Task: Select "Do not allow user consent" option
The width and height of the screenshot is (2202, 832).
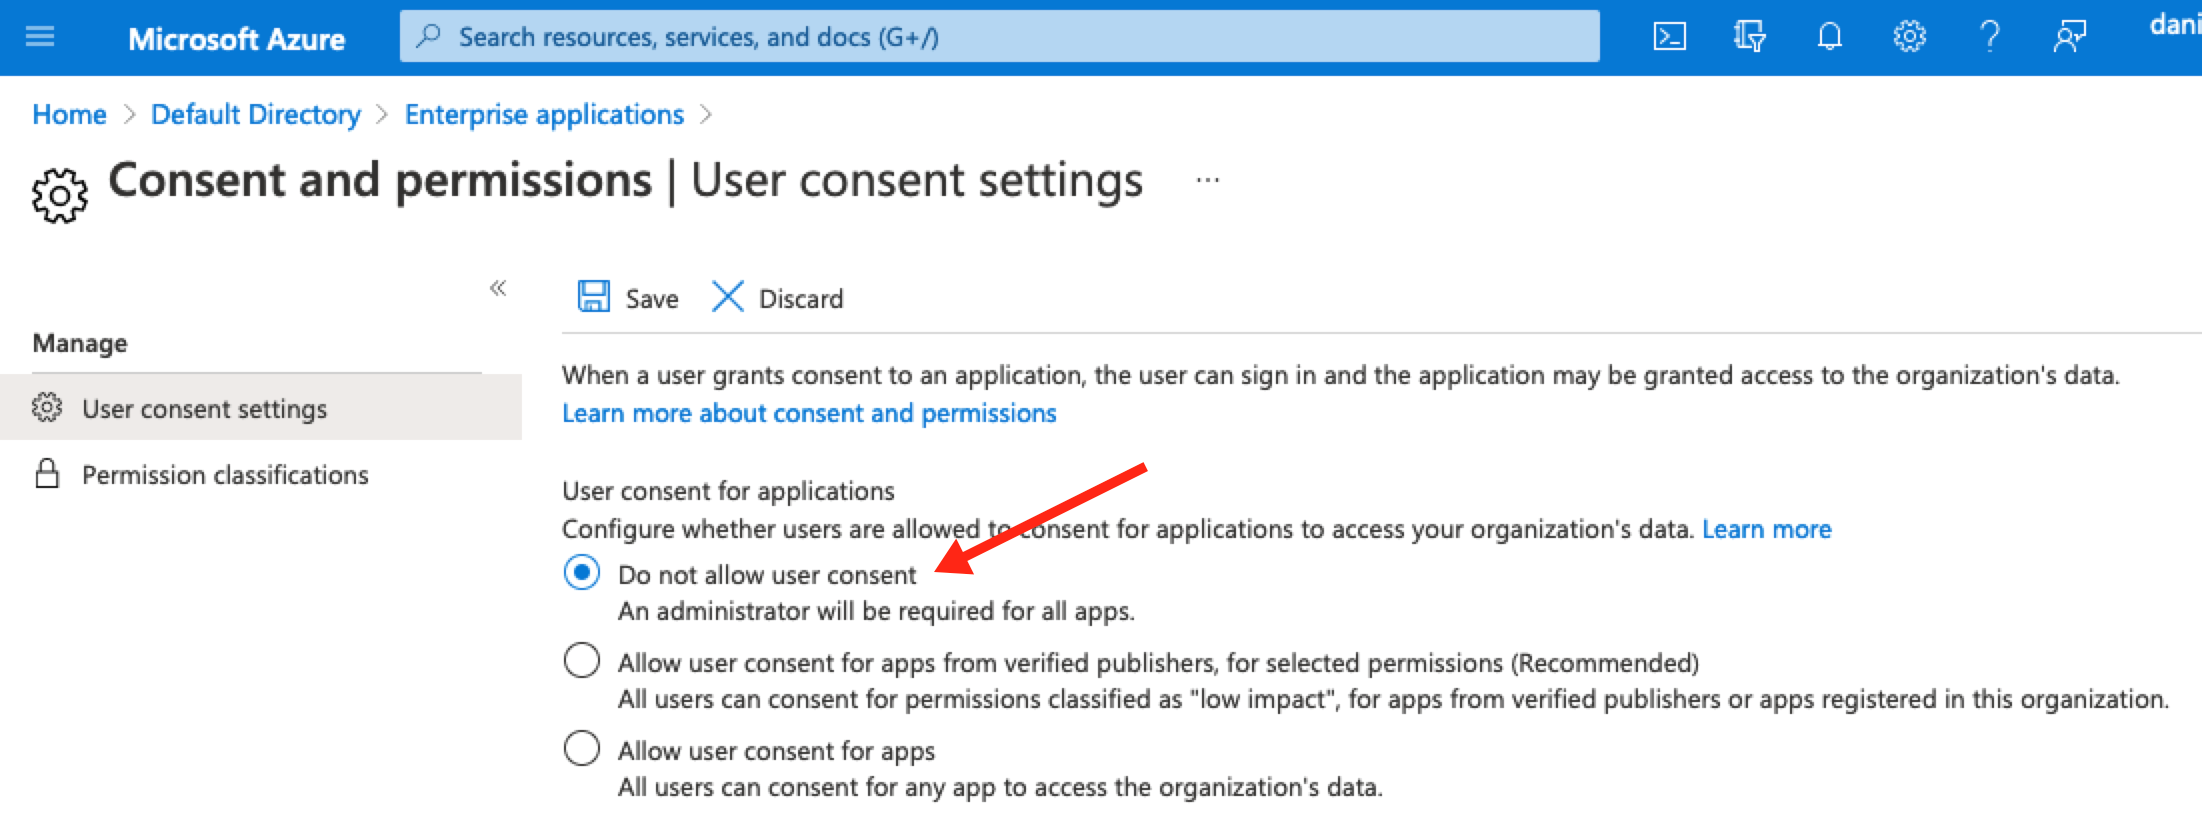Action: click(582, 573)
